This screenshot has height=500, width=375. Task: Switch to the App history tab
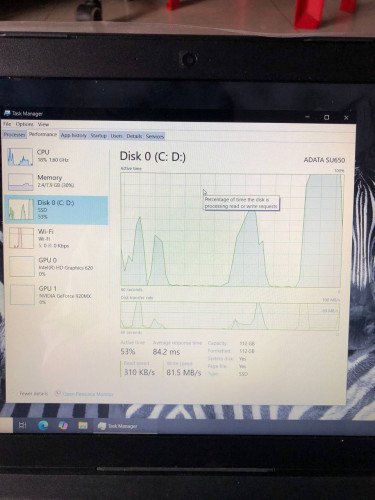(74, 135)
